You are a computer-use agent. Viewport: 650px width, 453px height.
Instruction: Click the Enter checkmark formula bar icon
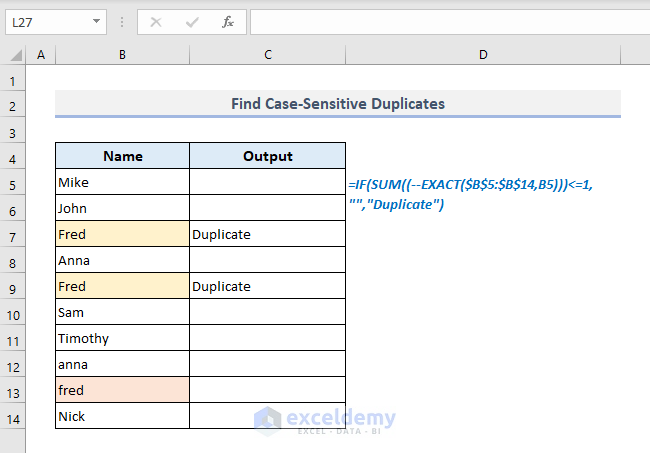coord(192,21)
